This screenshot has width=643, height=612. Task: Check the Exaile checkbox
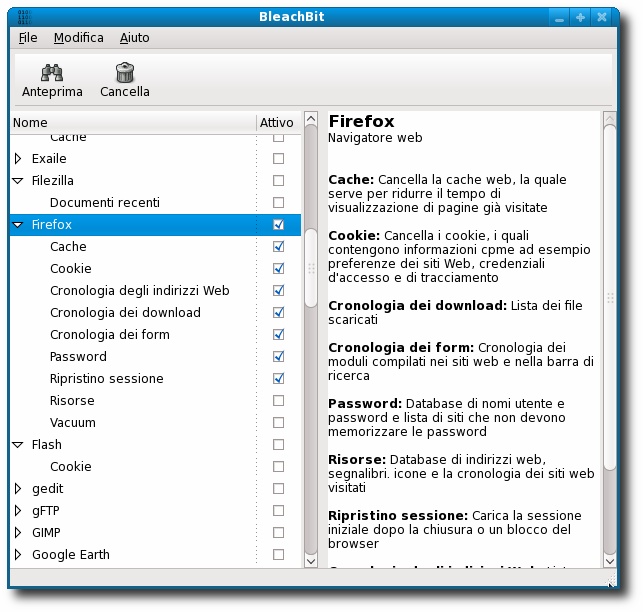coord(278,158)
